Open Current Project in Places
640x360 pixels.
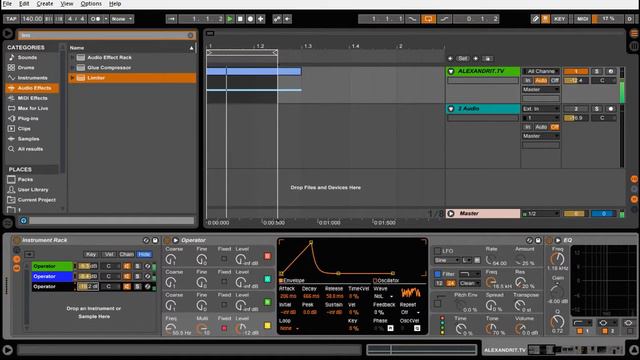pyautogui.click(x=36, y=200)
